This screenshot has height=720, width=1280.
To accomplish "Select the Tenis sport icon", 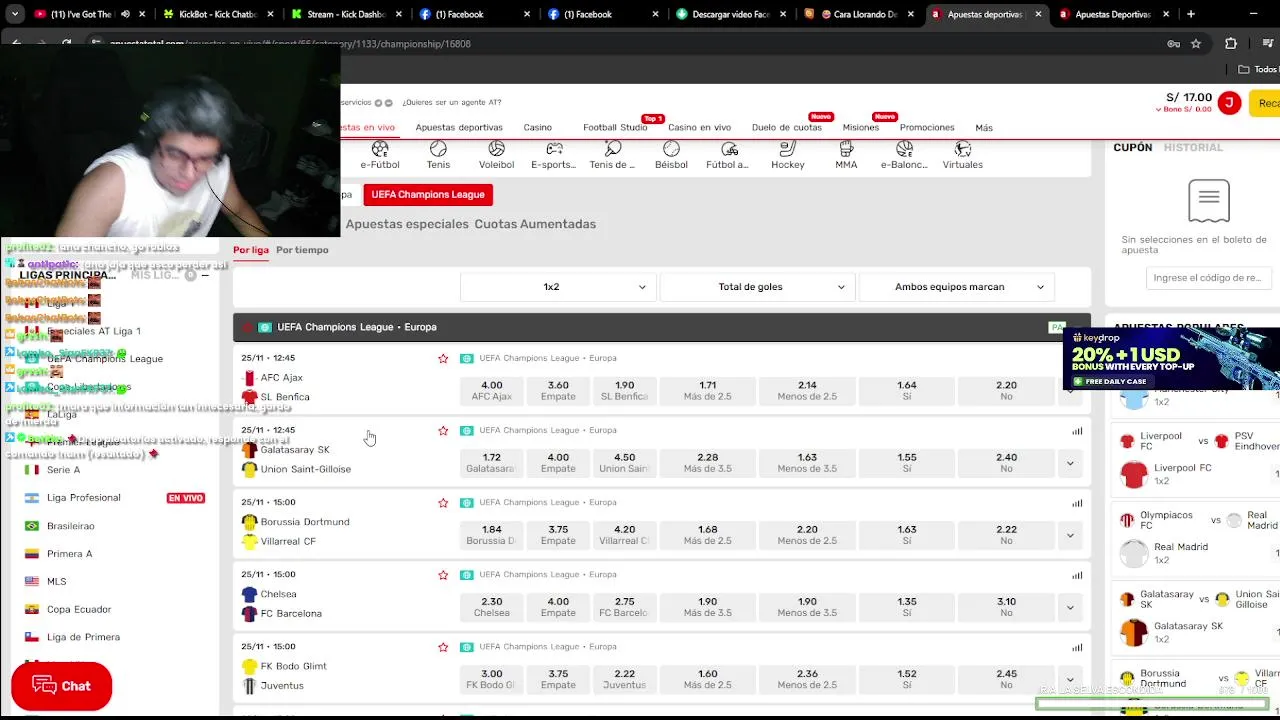I will point(438,155).
